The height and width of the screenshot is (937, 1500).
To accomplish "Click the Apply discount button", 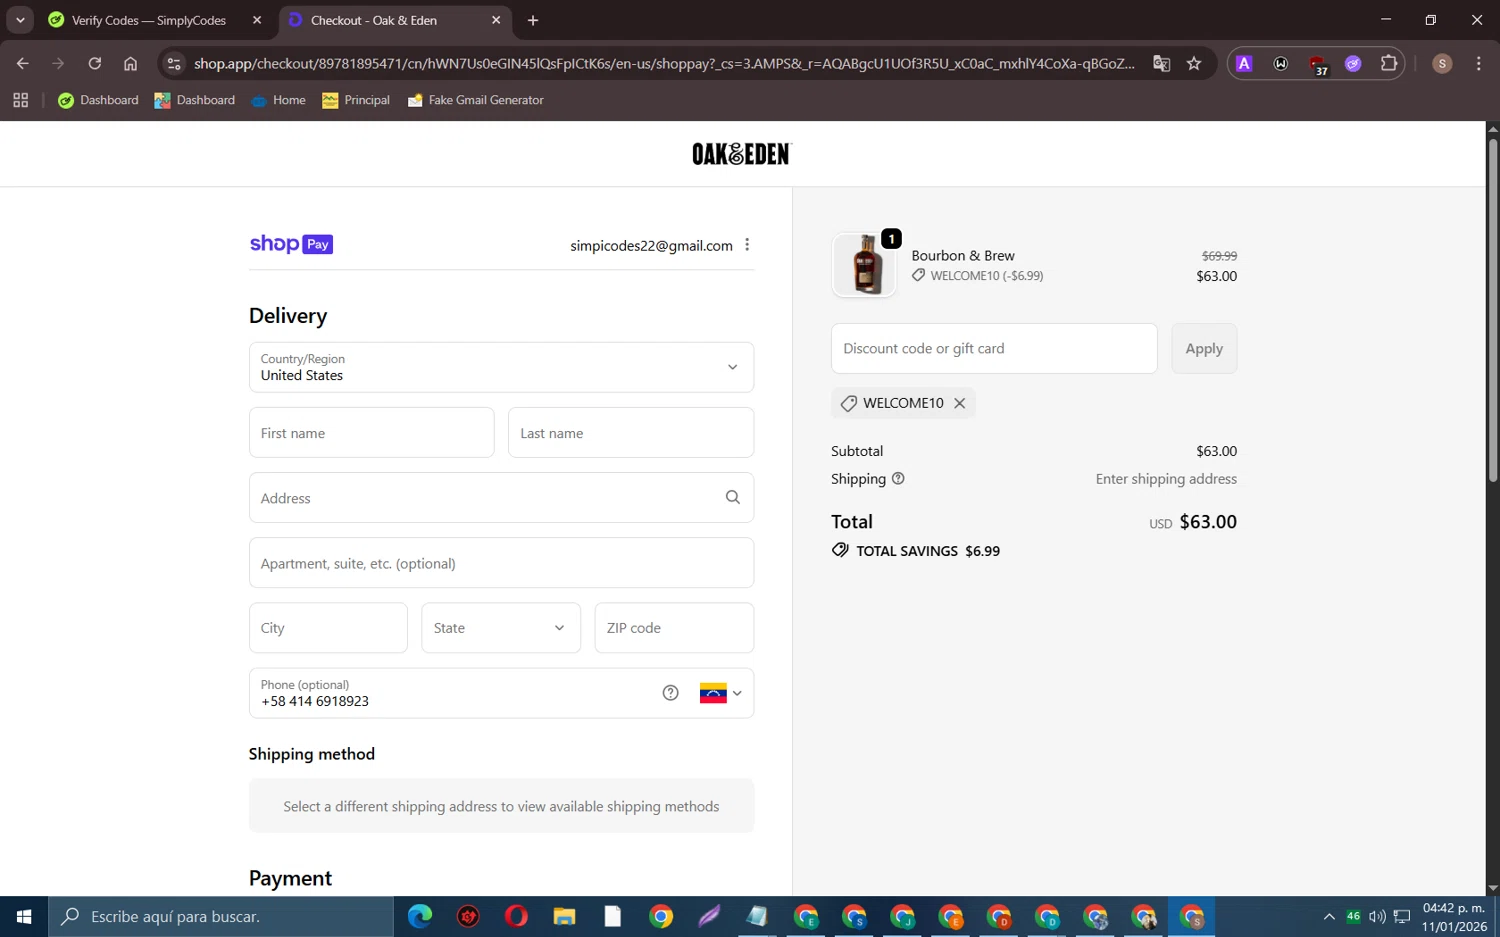I will 1204,348.
